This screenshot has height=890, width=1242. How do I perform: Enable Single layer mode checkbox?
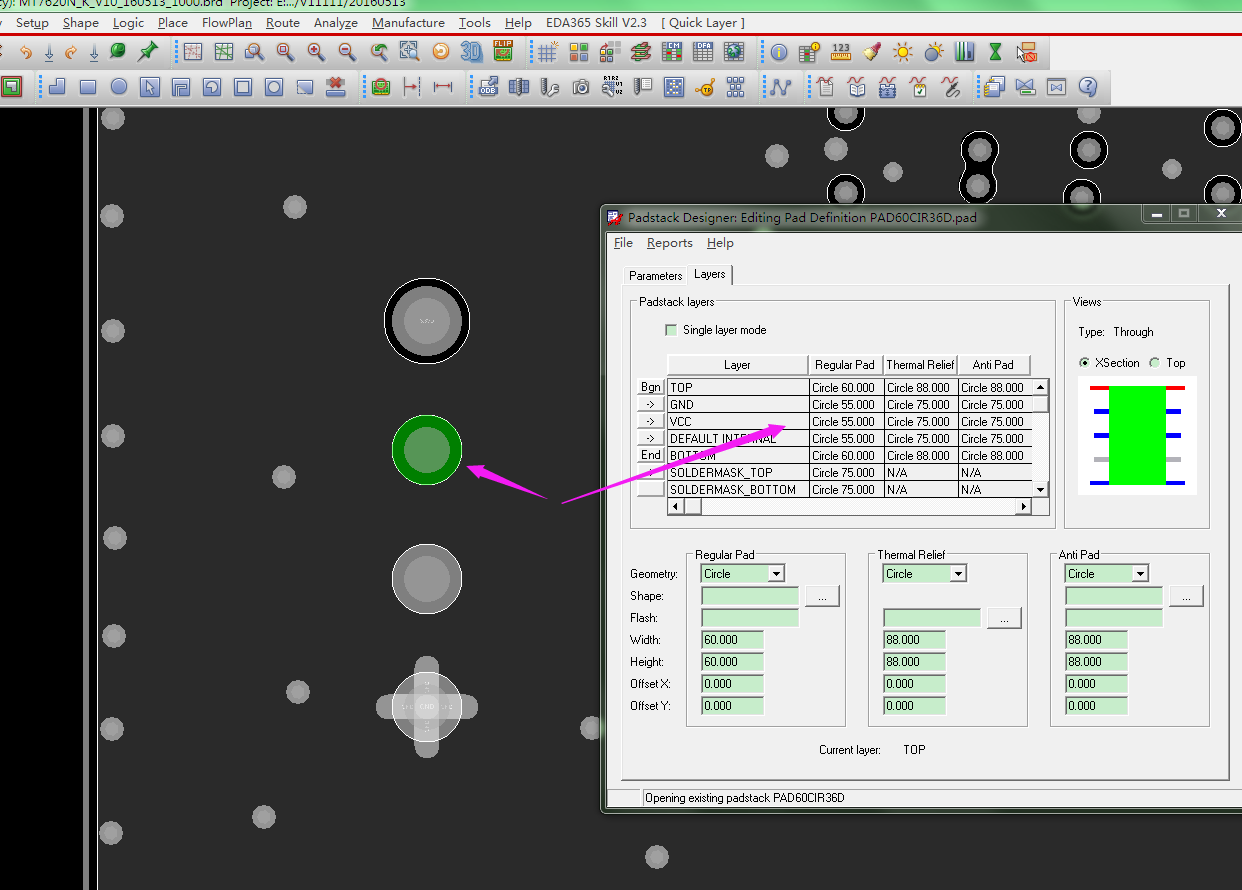671,330
